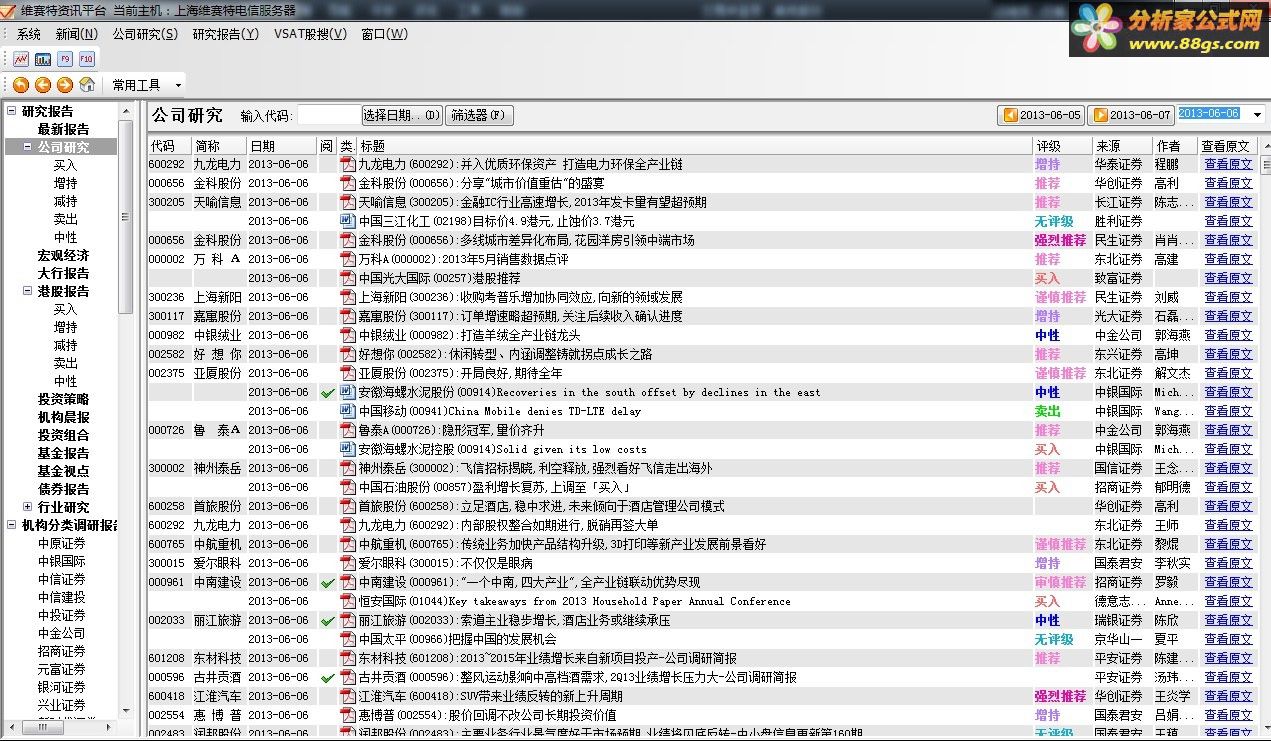
Task: Open the bar chart toolbar icon
Action: pyautogui.click(x=43, y=59)
